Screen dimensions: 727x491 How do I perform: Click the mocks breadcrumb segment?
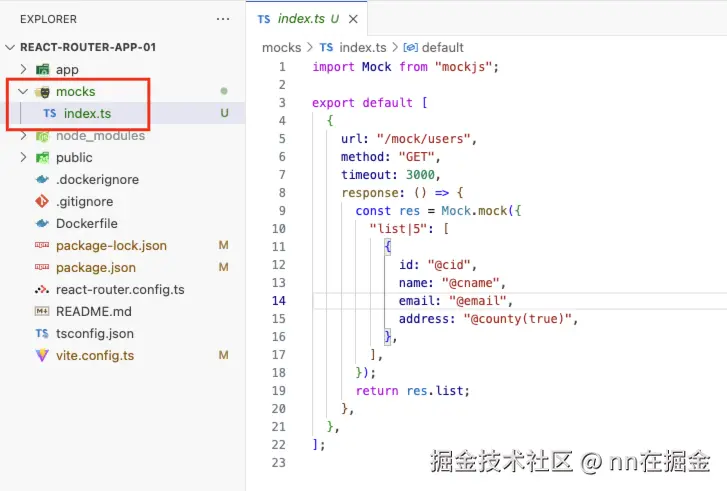[281, 47]
